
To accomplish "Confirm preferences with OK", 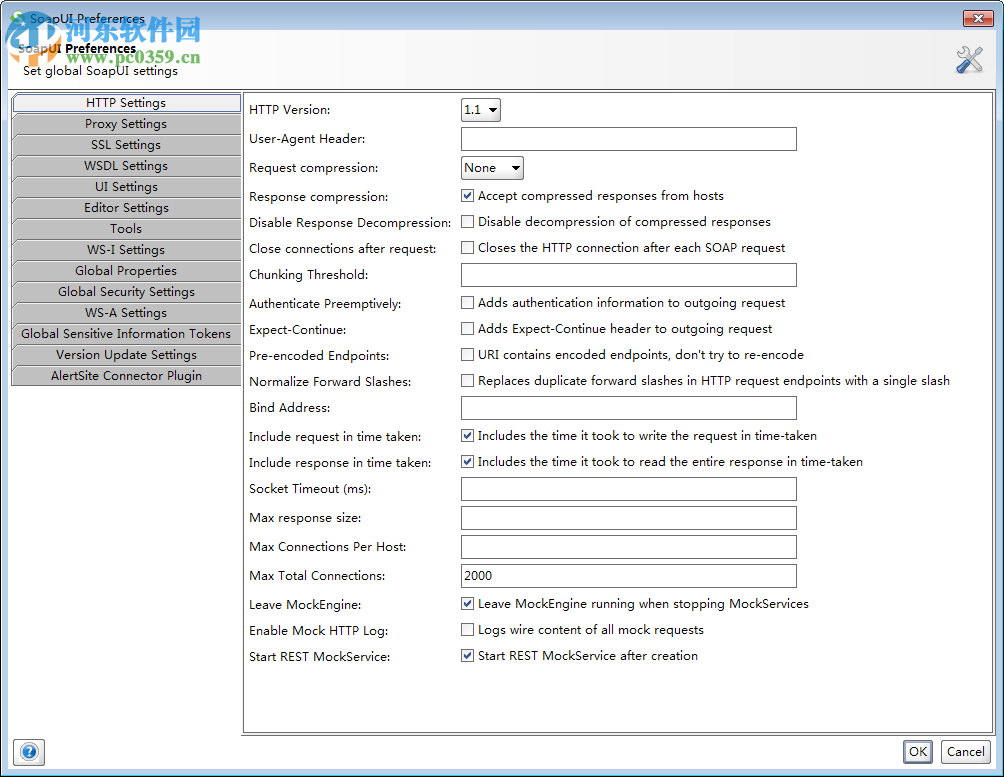I will click(917, 751).
